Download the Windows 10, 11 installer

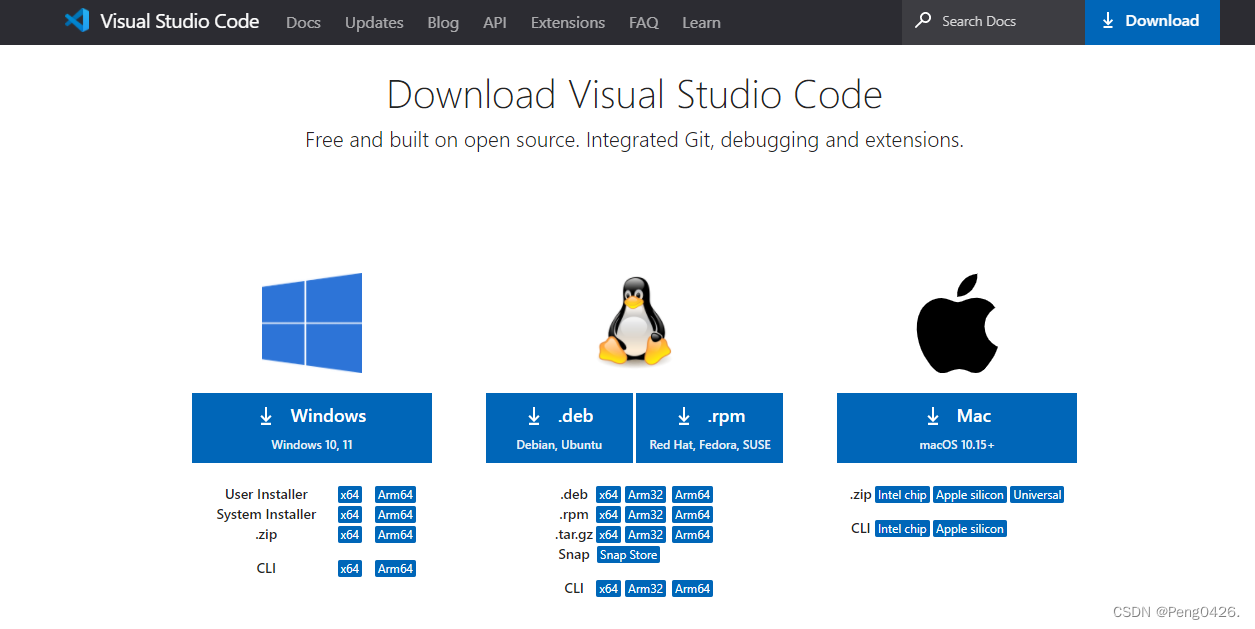(x=312, y=428)
